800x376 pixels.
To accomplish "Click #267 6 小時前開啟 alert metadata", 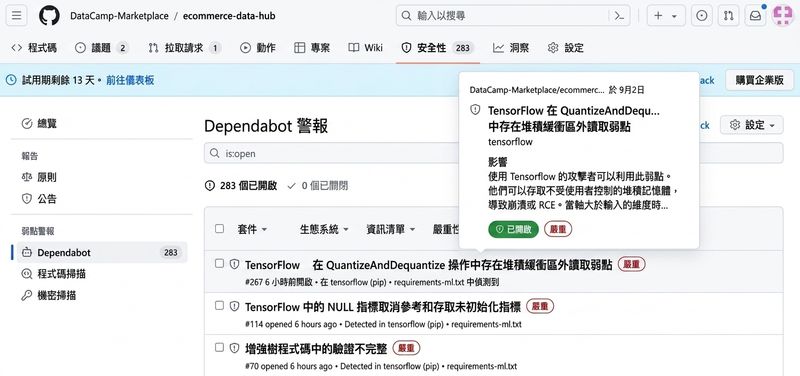I will [279, 282].
